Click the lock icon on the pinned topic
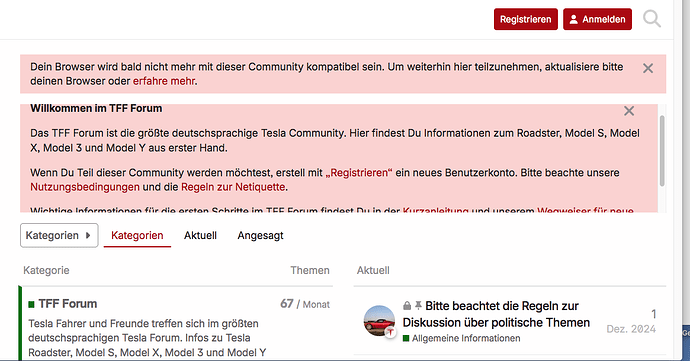This screenshot has width=690, height=361. [407, 306]
